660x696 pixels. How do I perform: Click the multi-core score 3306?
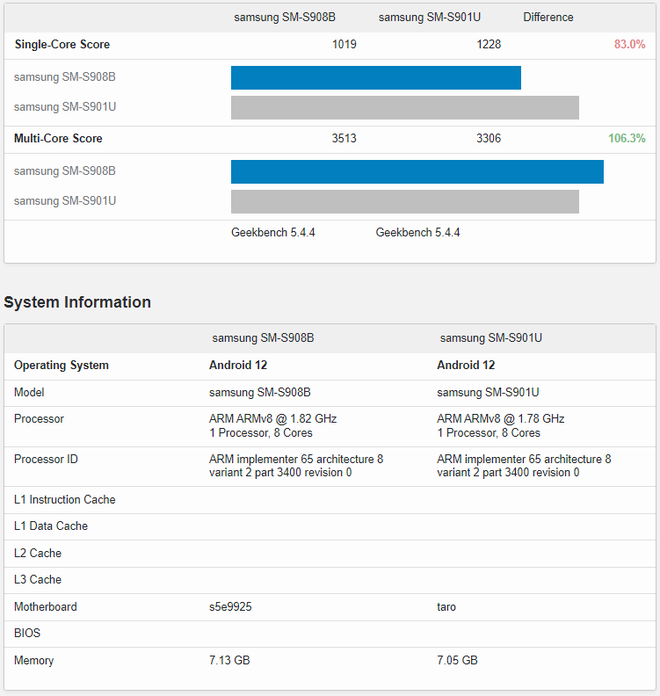pos(489,138)
